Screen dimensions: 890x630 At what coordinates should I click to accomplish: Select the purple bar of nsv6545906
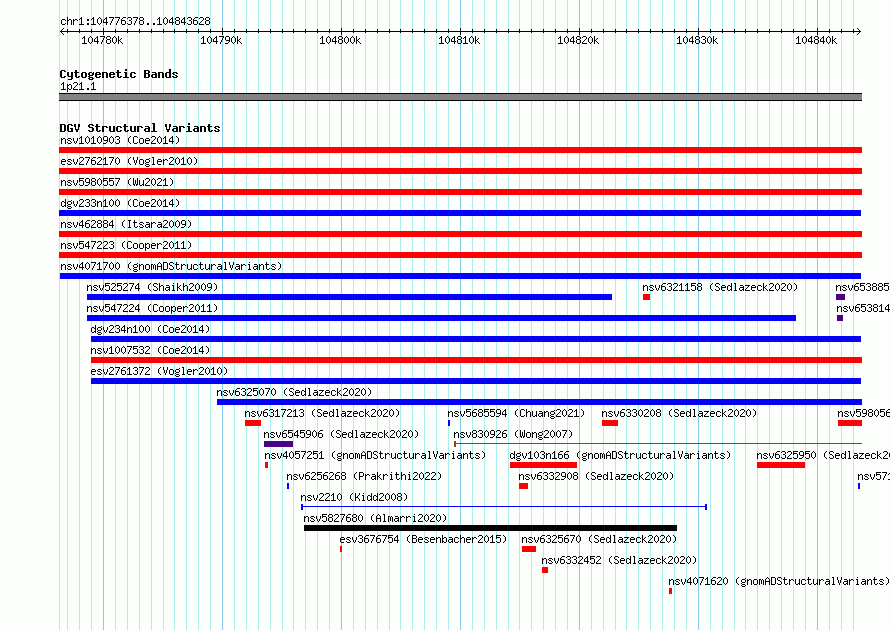coord(278,444)
